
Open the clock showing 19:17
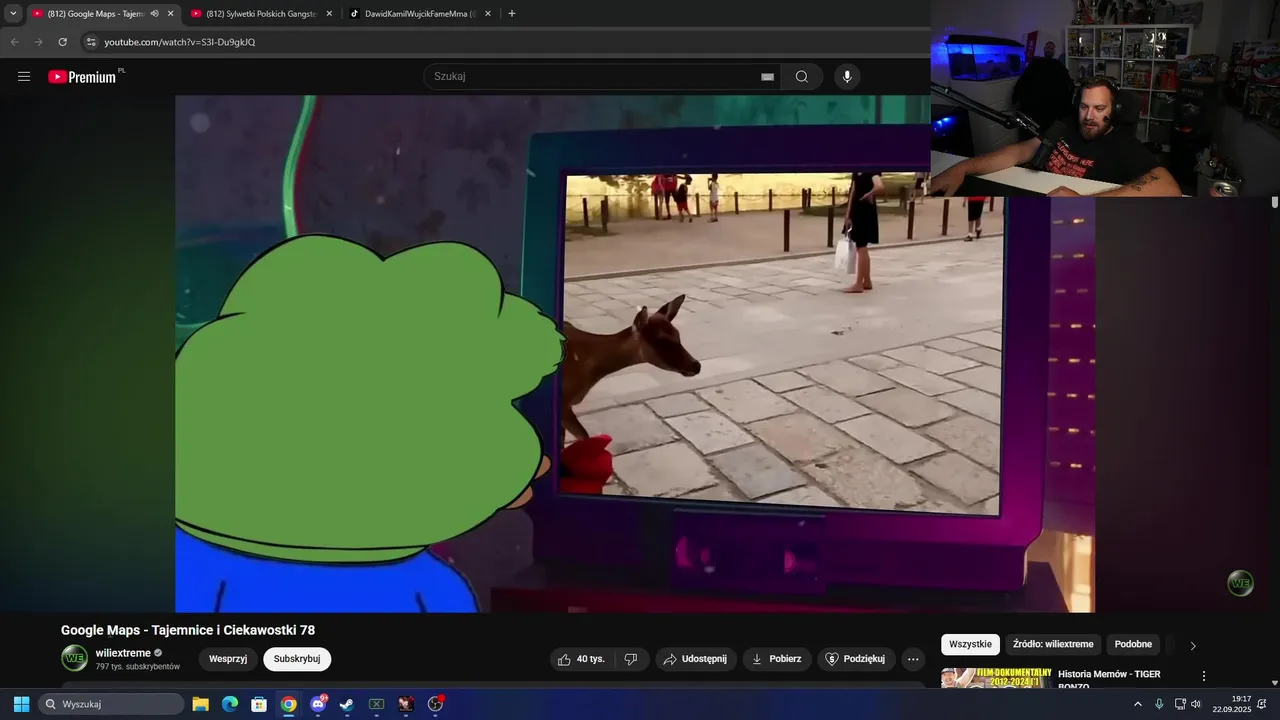[x=1232, y=704]
